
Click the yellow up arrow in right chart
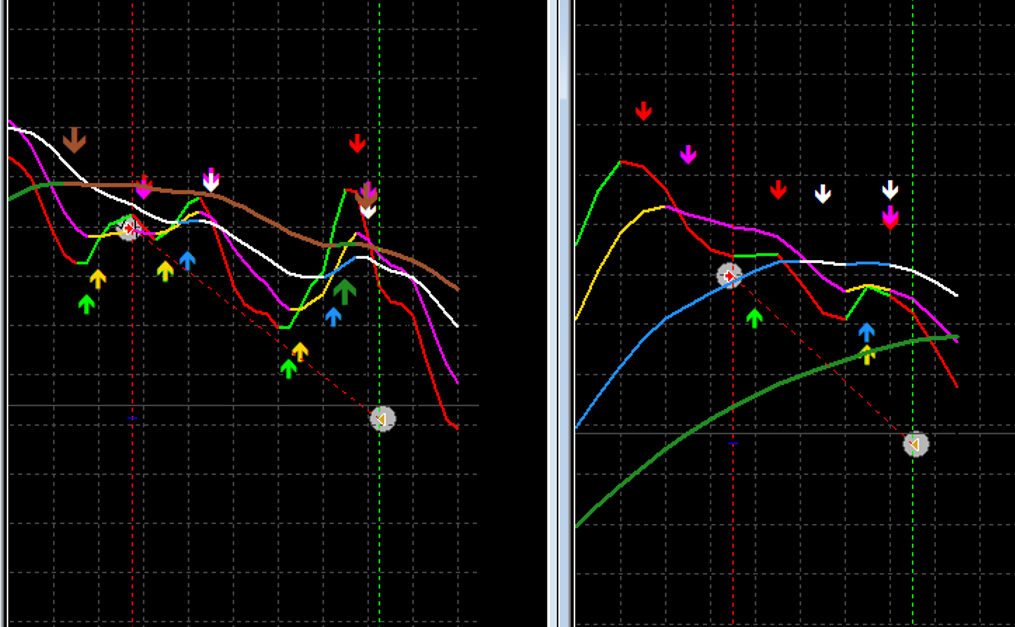867,355
